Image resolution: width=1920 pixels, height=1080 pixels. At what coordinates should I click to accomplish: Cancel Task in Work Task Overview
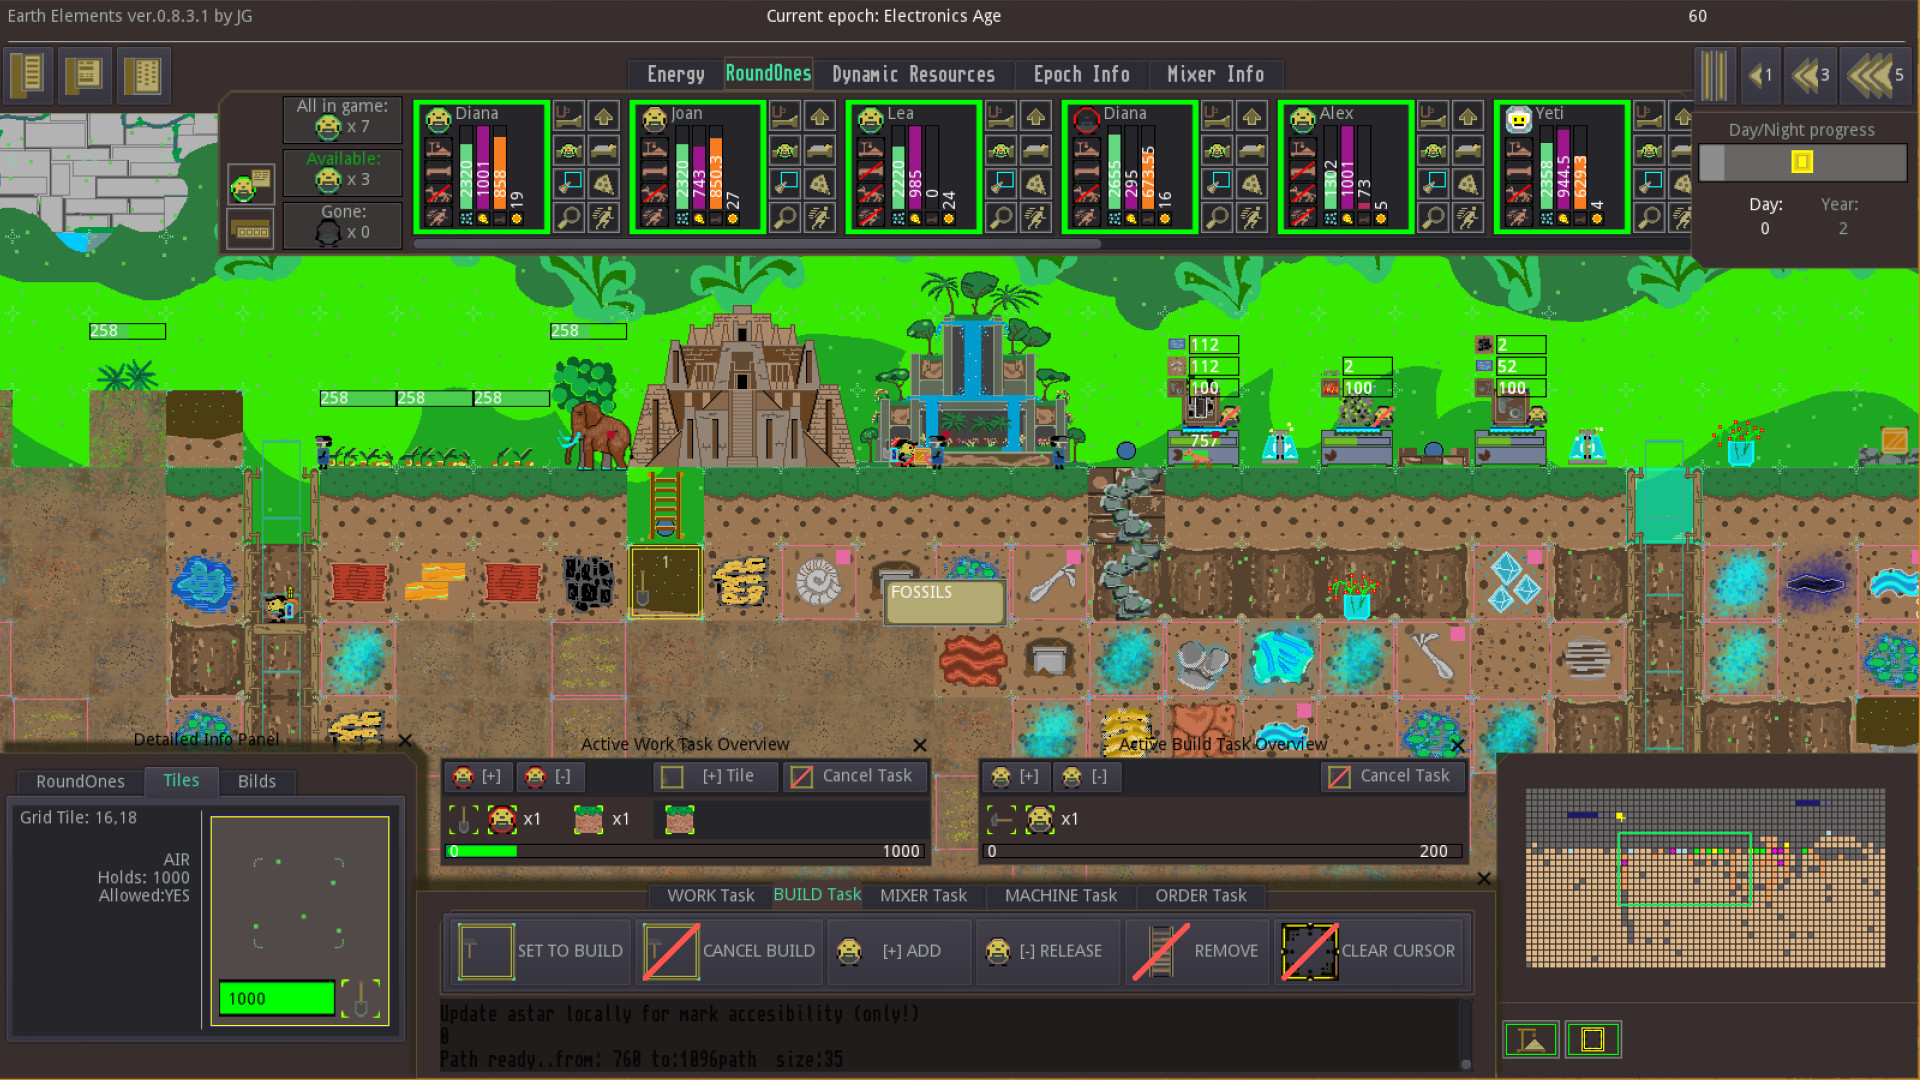pyautogui.click(x=853, y=776)
